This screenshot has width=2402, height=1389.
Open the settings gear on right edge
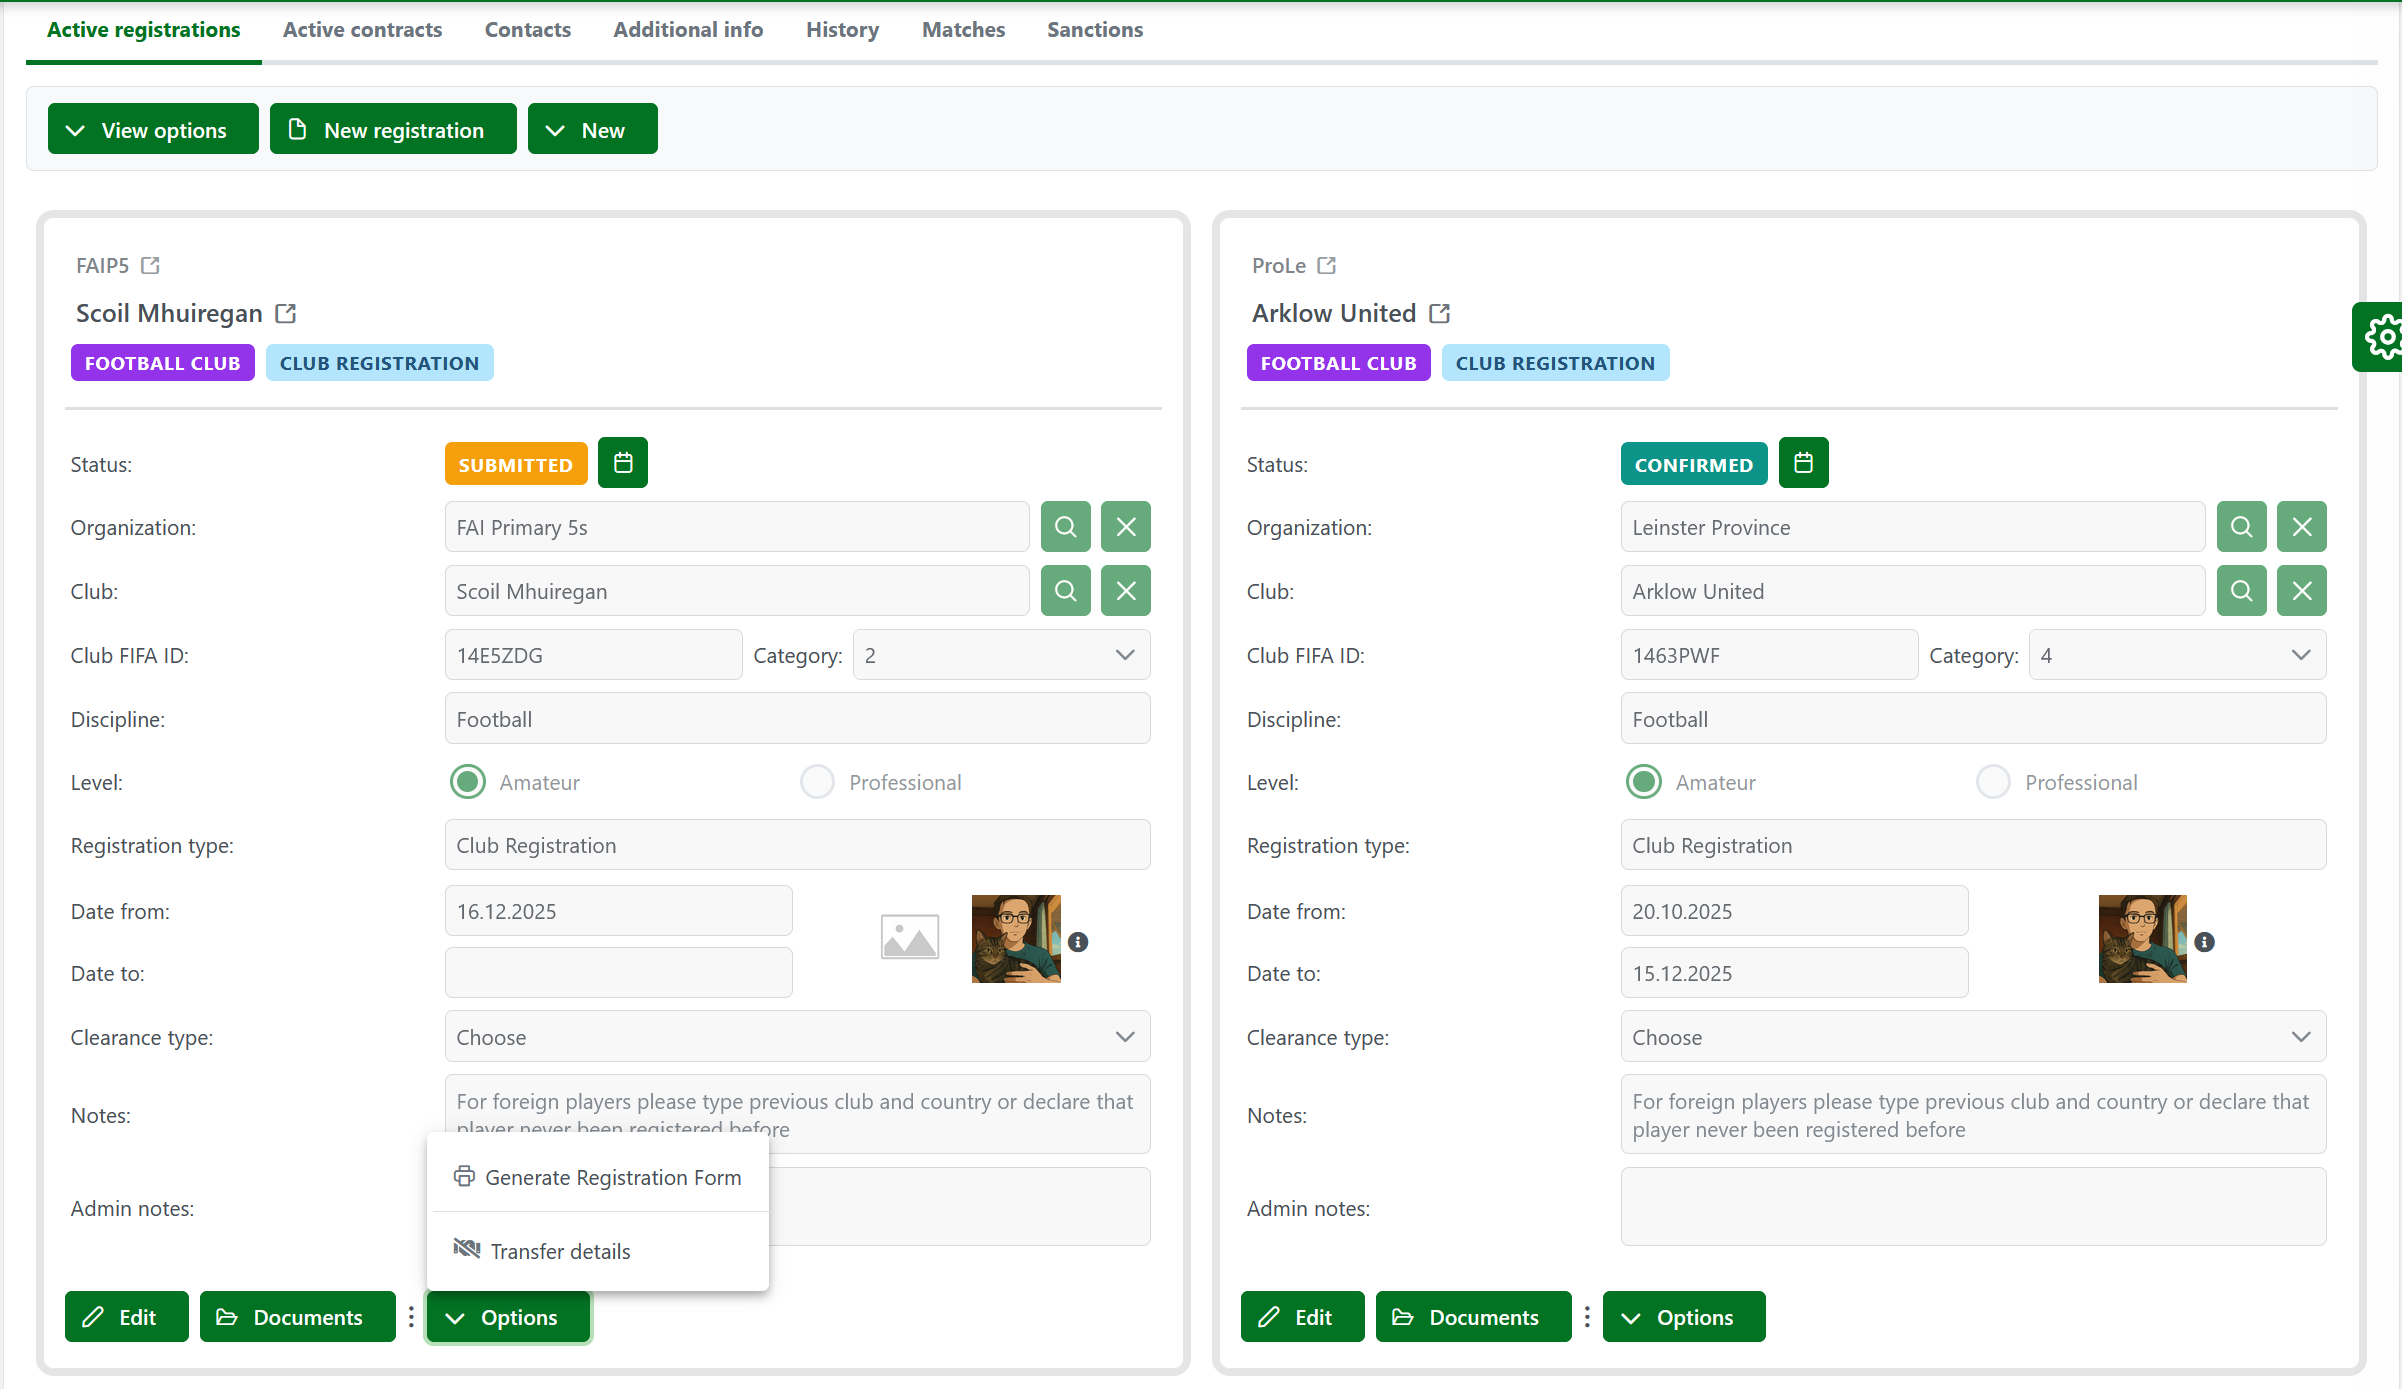pyautogui.click(x=2384, y=337)
